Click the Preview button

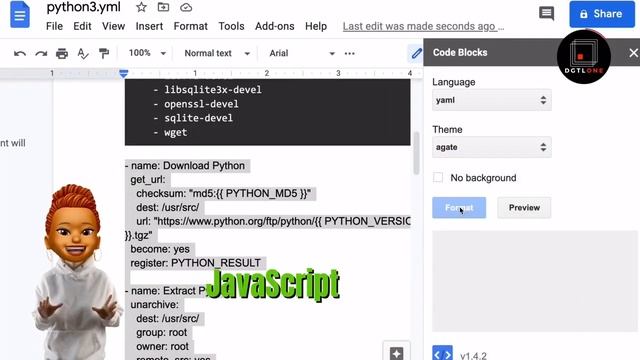click(524, 207)
